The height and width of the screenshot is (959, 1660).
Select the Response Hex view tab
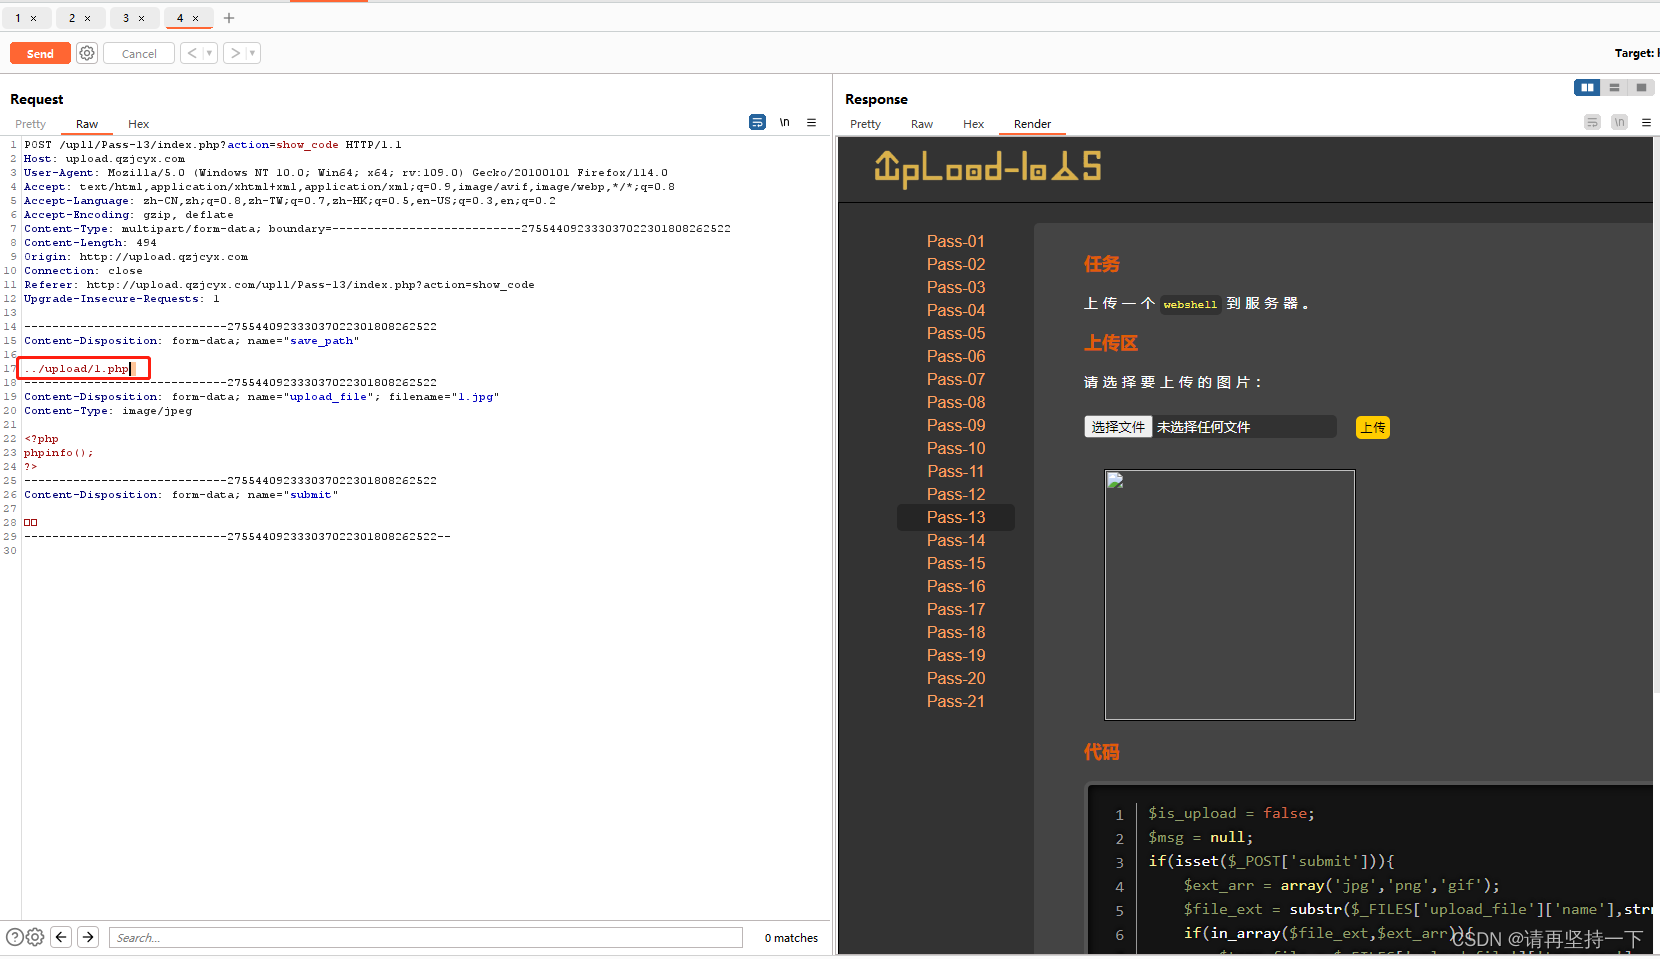click(x=974, y=124)
